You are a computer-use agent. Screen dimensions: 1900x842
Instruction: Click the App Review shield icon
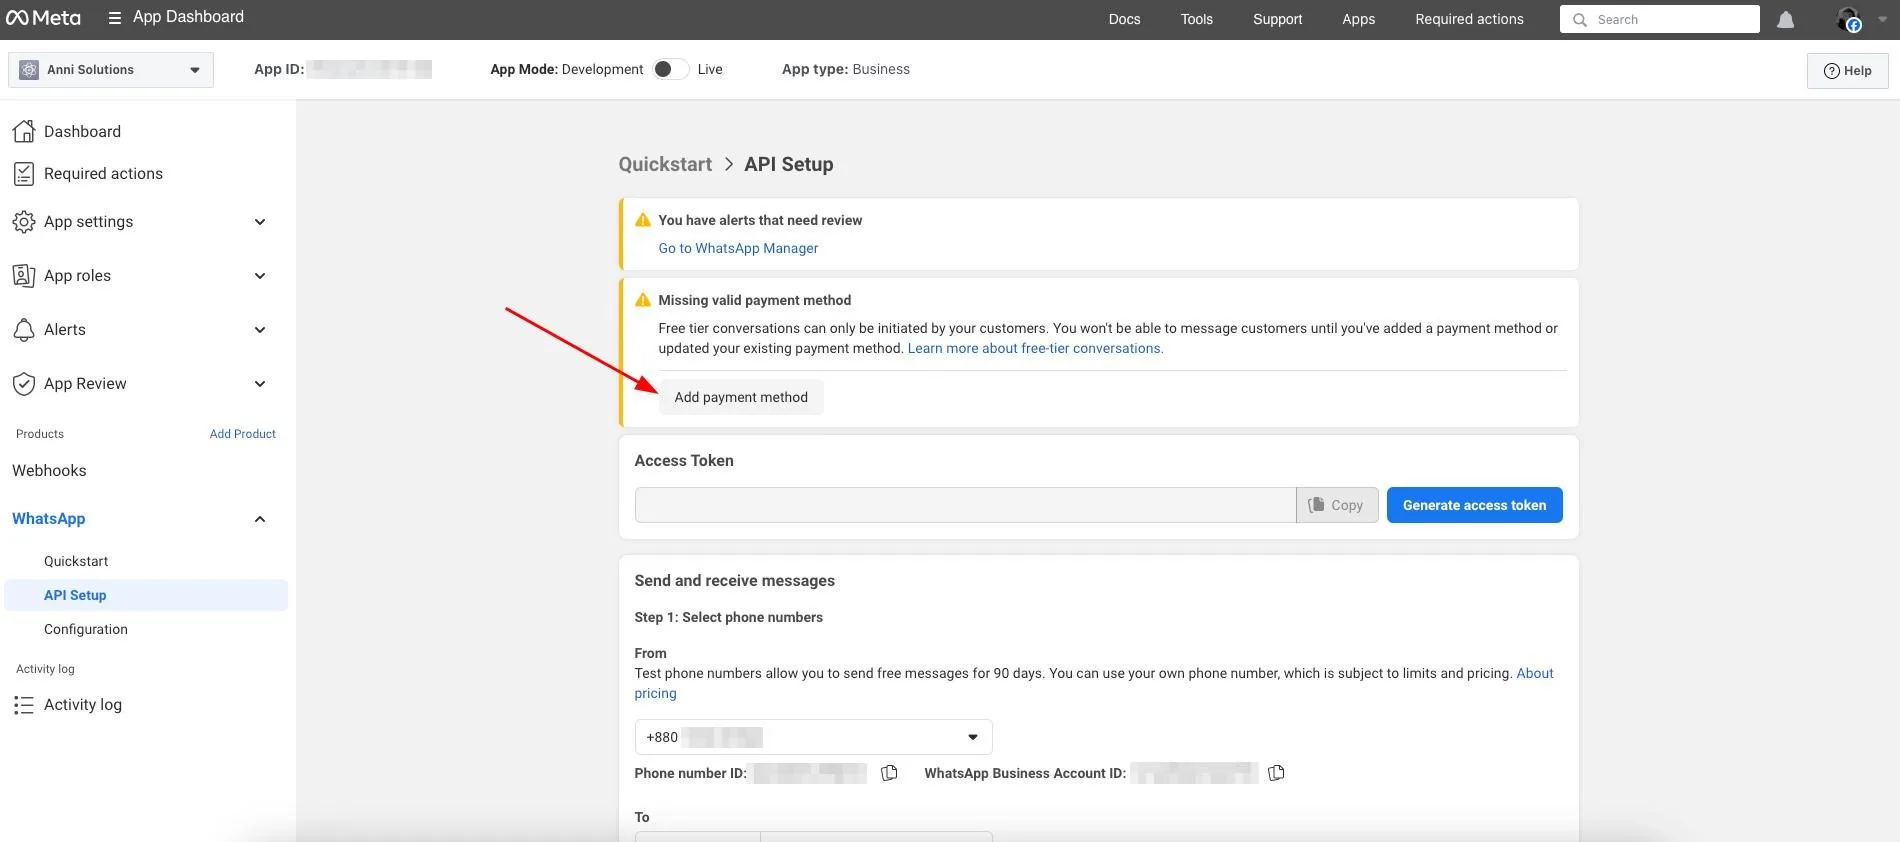pos(24,384)
